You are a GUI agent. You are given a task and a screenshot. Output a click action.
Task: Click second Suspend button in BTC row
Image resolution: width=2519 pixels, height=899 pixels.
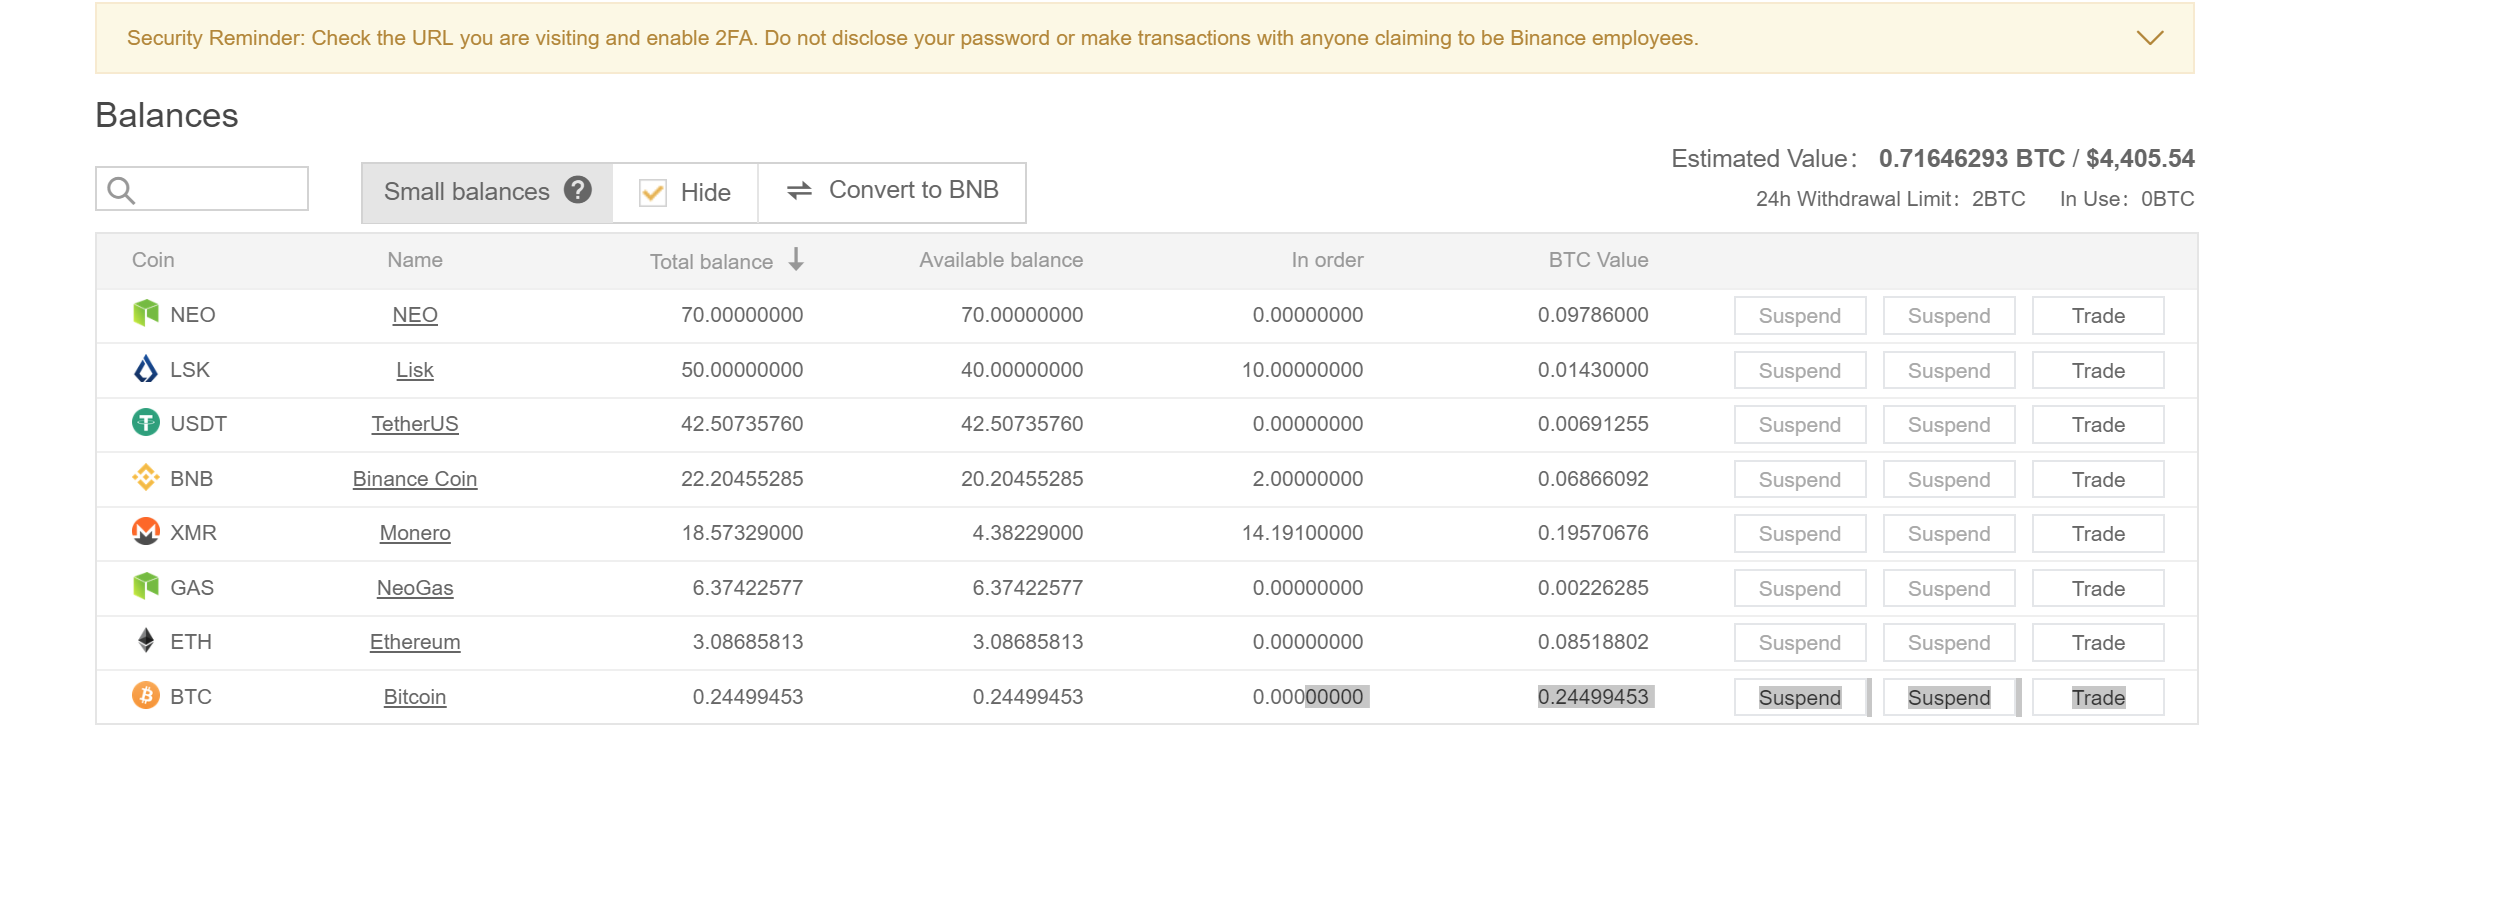[1949, 698]
